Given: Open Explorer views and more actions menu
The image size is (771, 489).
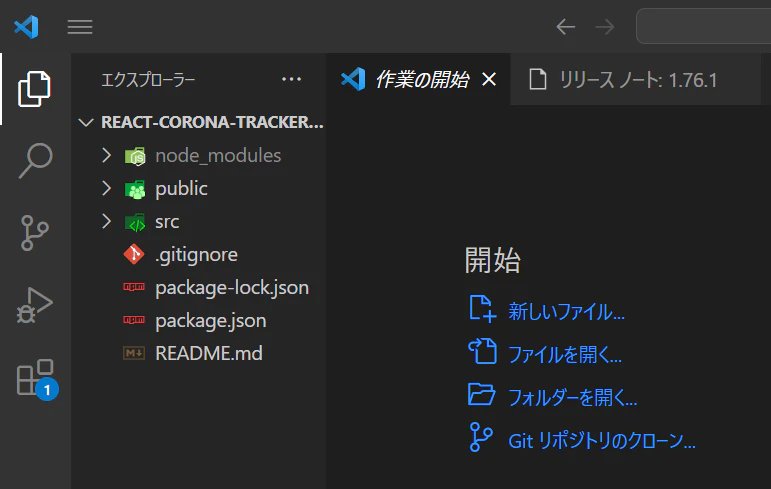Looking at the screenshot, I should (x=291, y=79).
